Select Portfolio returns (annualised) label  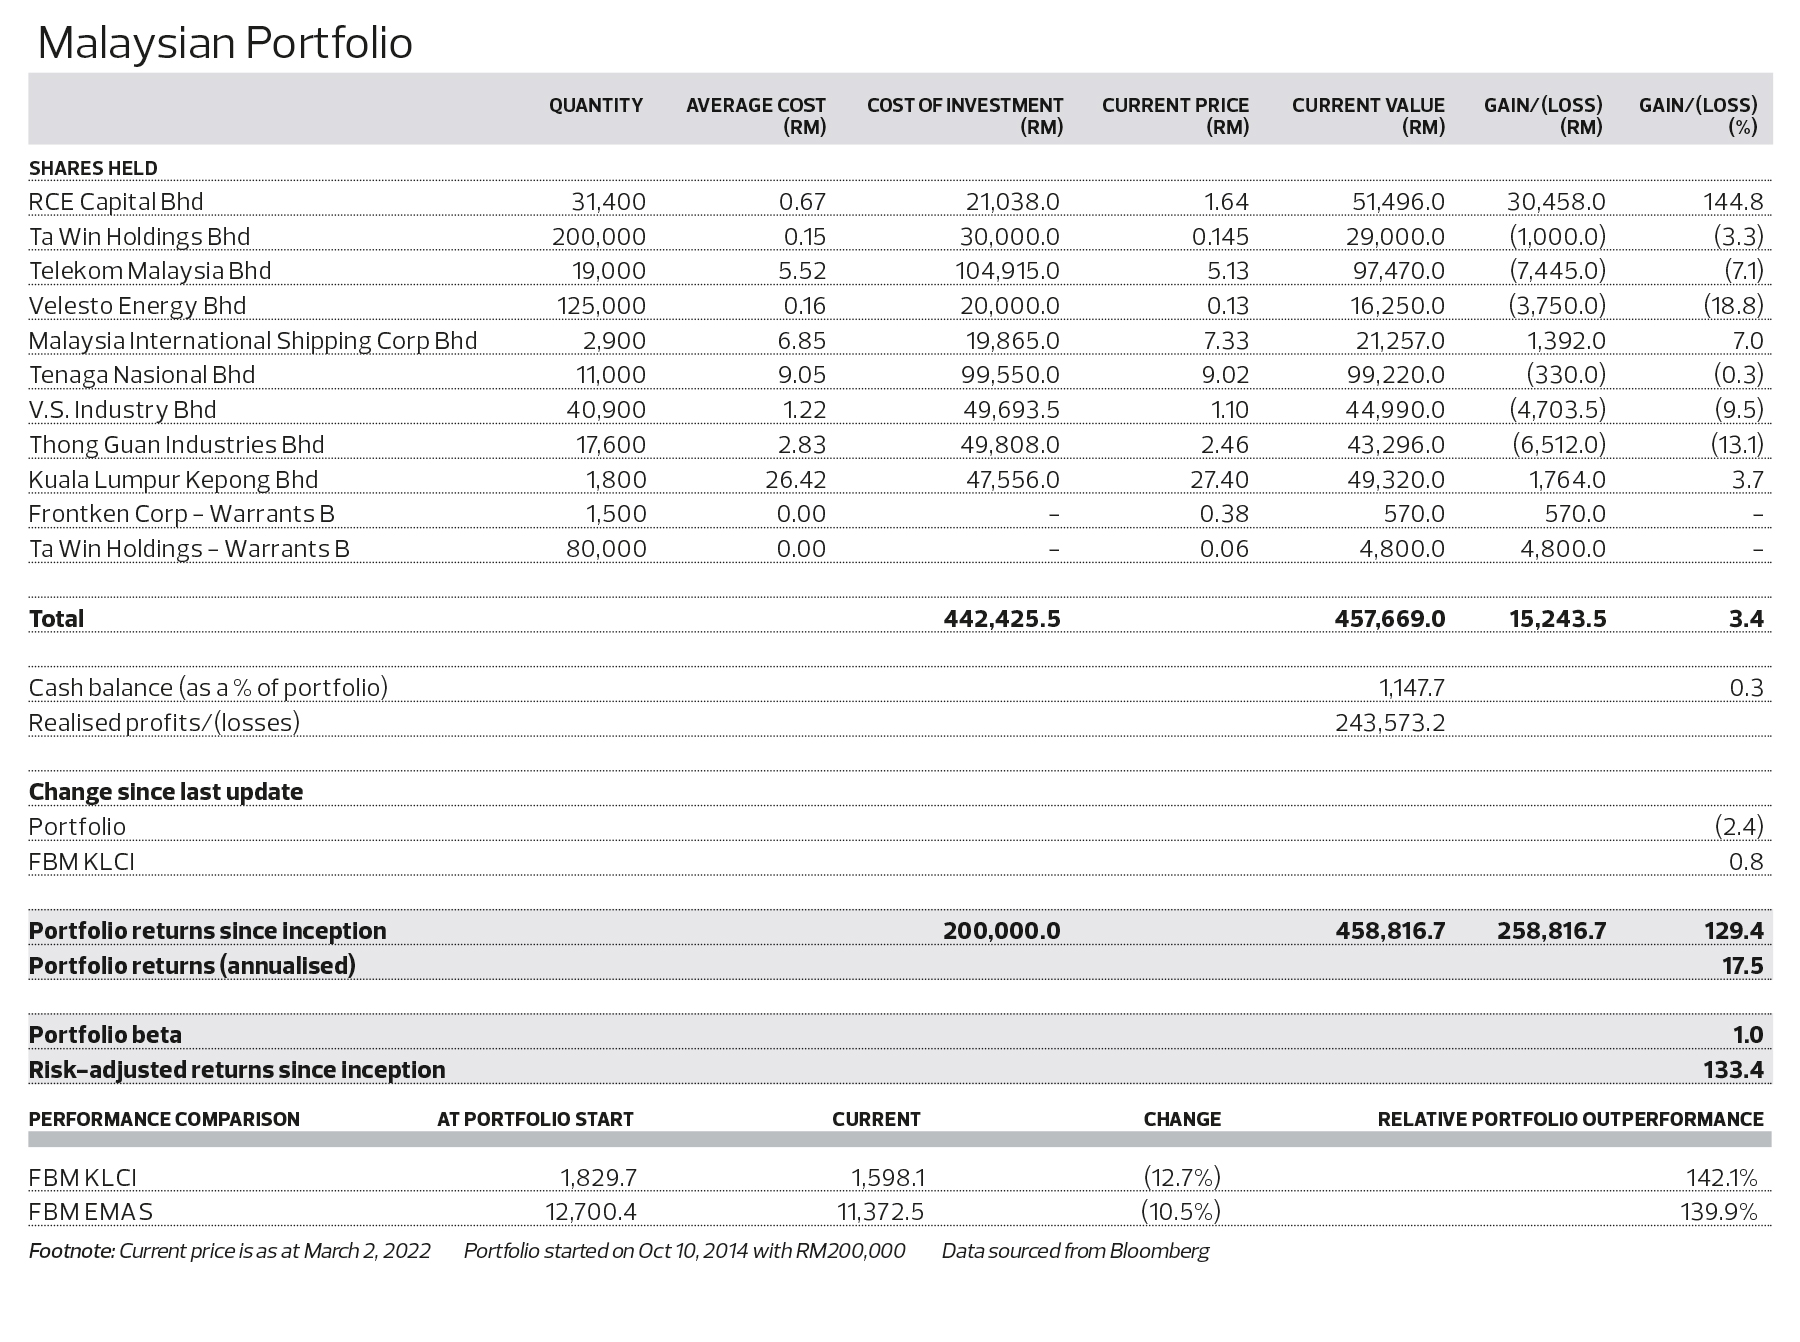(x=192, y=966)
